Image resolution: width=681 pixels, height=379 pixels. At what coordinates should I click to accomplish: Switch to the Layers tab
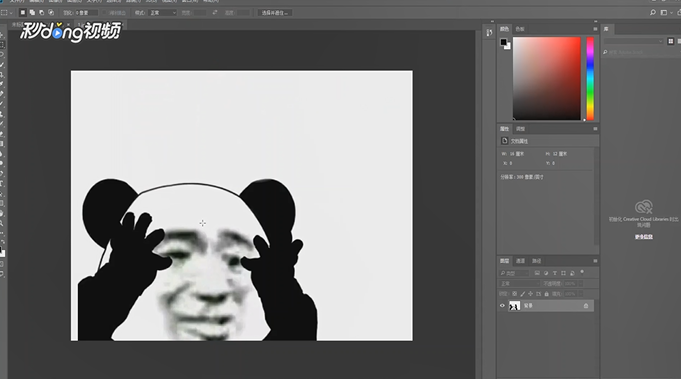[504, 261]
